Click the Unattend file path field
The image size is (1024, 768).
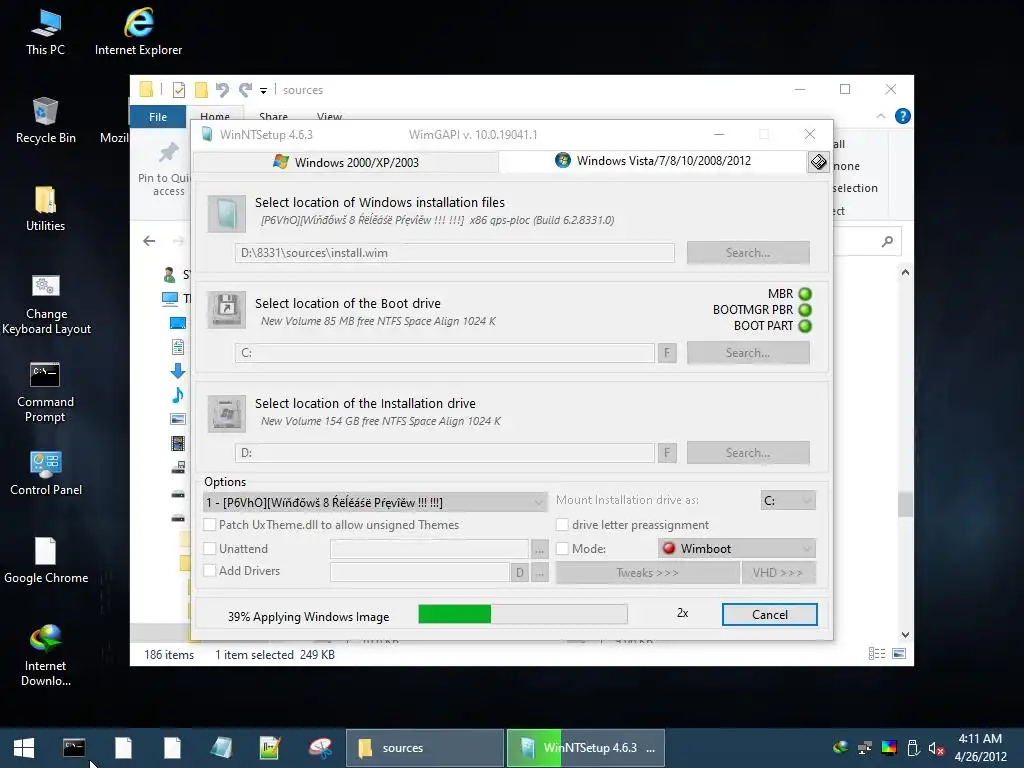click(429, 549)
